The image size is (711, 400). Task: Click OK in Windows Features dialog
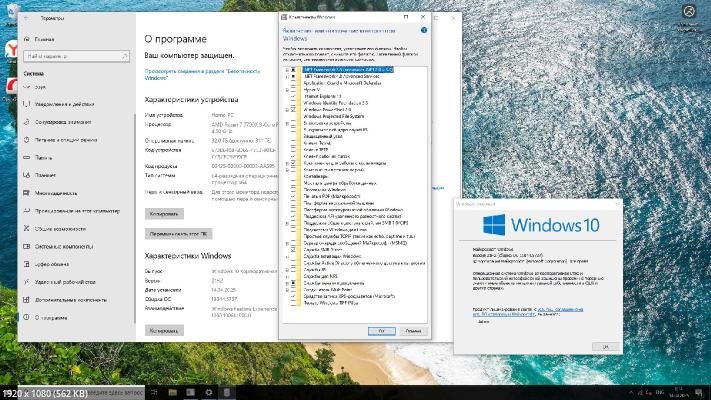381,331
